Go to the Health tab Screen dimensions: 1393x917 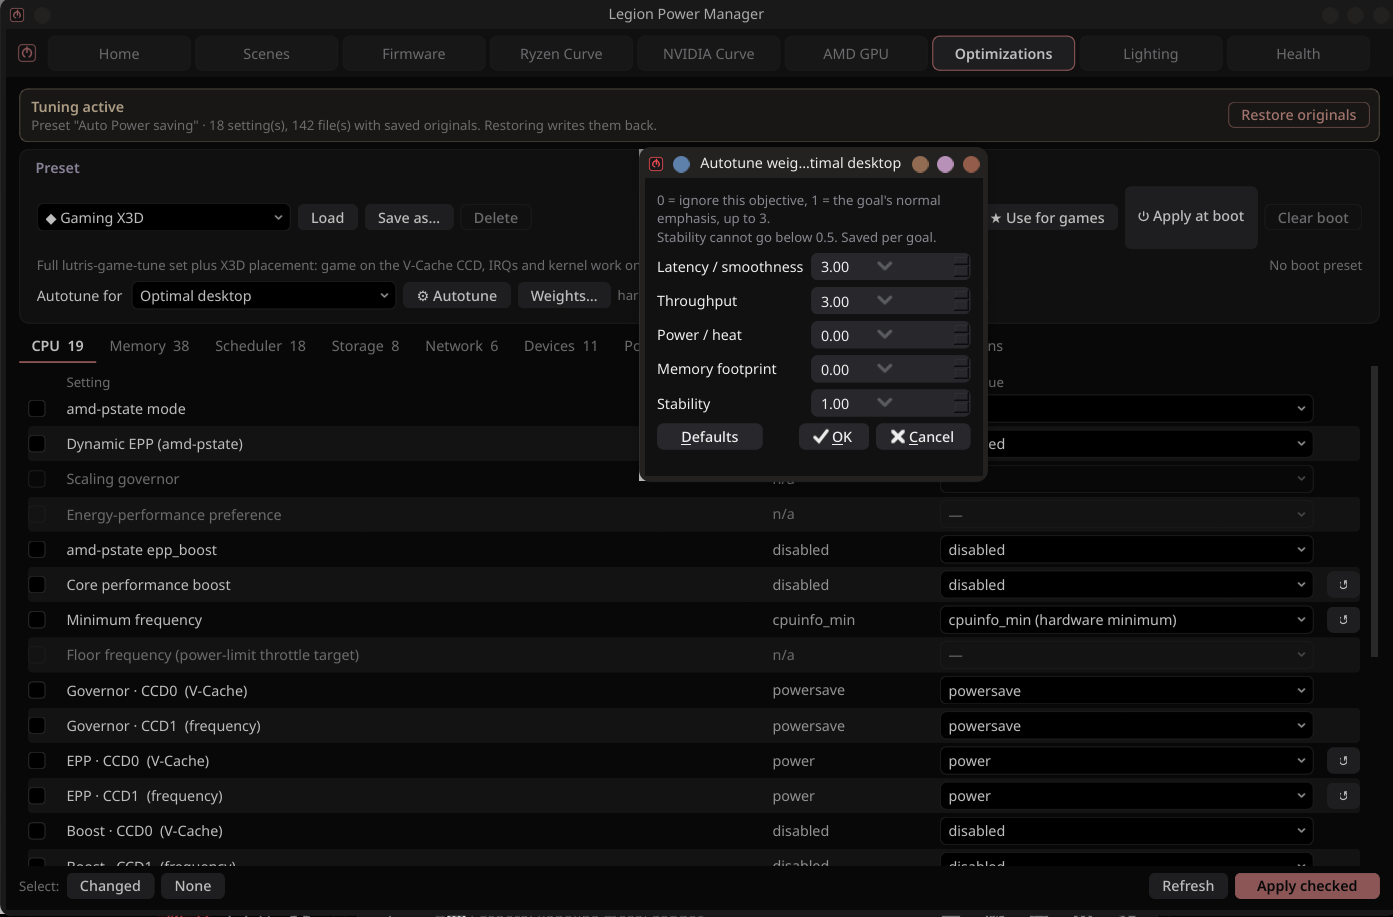1298,54
